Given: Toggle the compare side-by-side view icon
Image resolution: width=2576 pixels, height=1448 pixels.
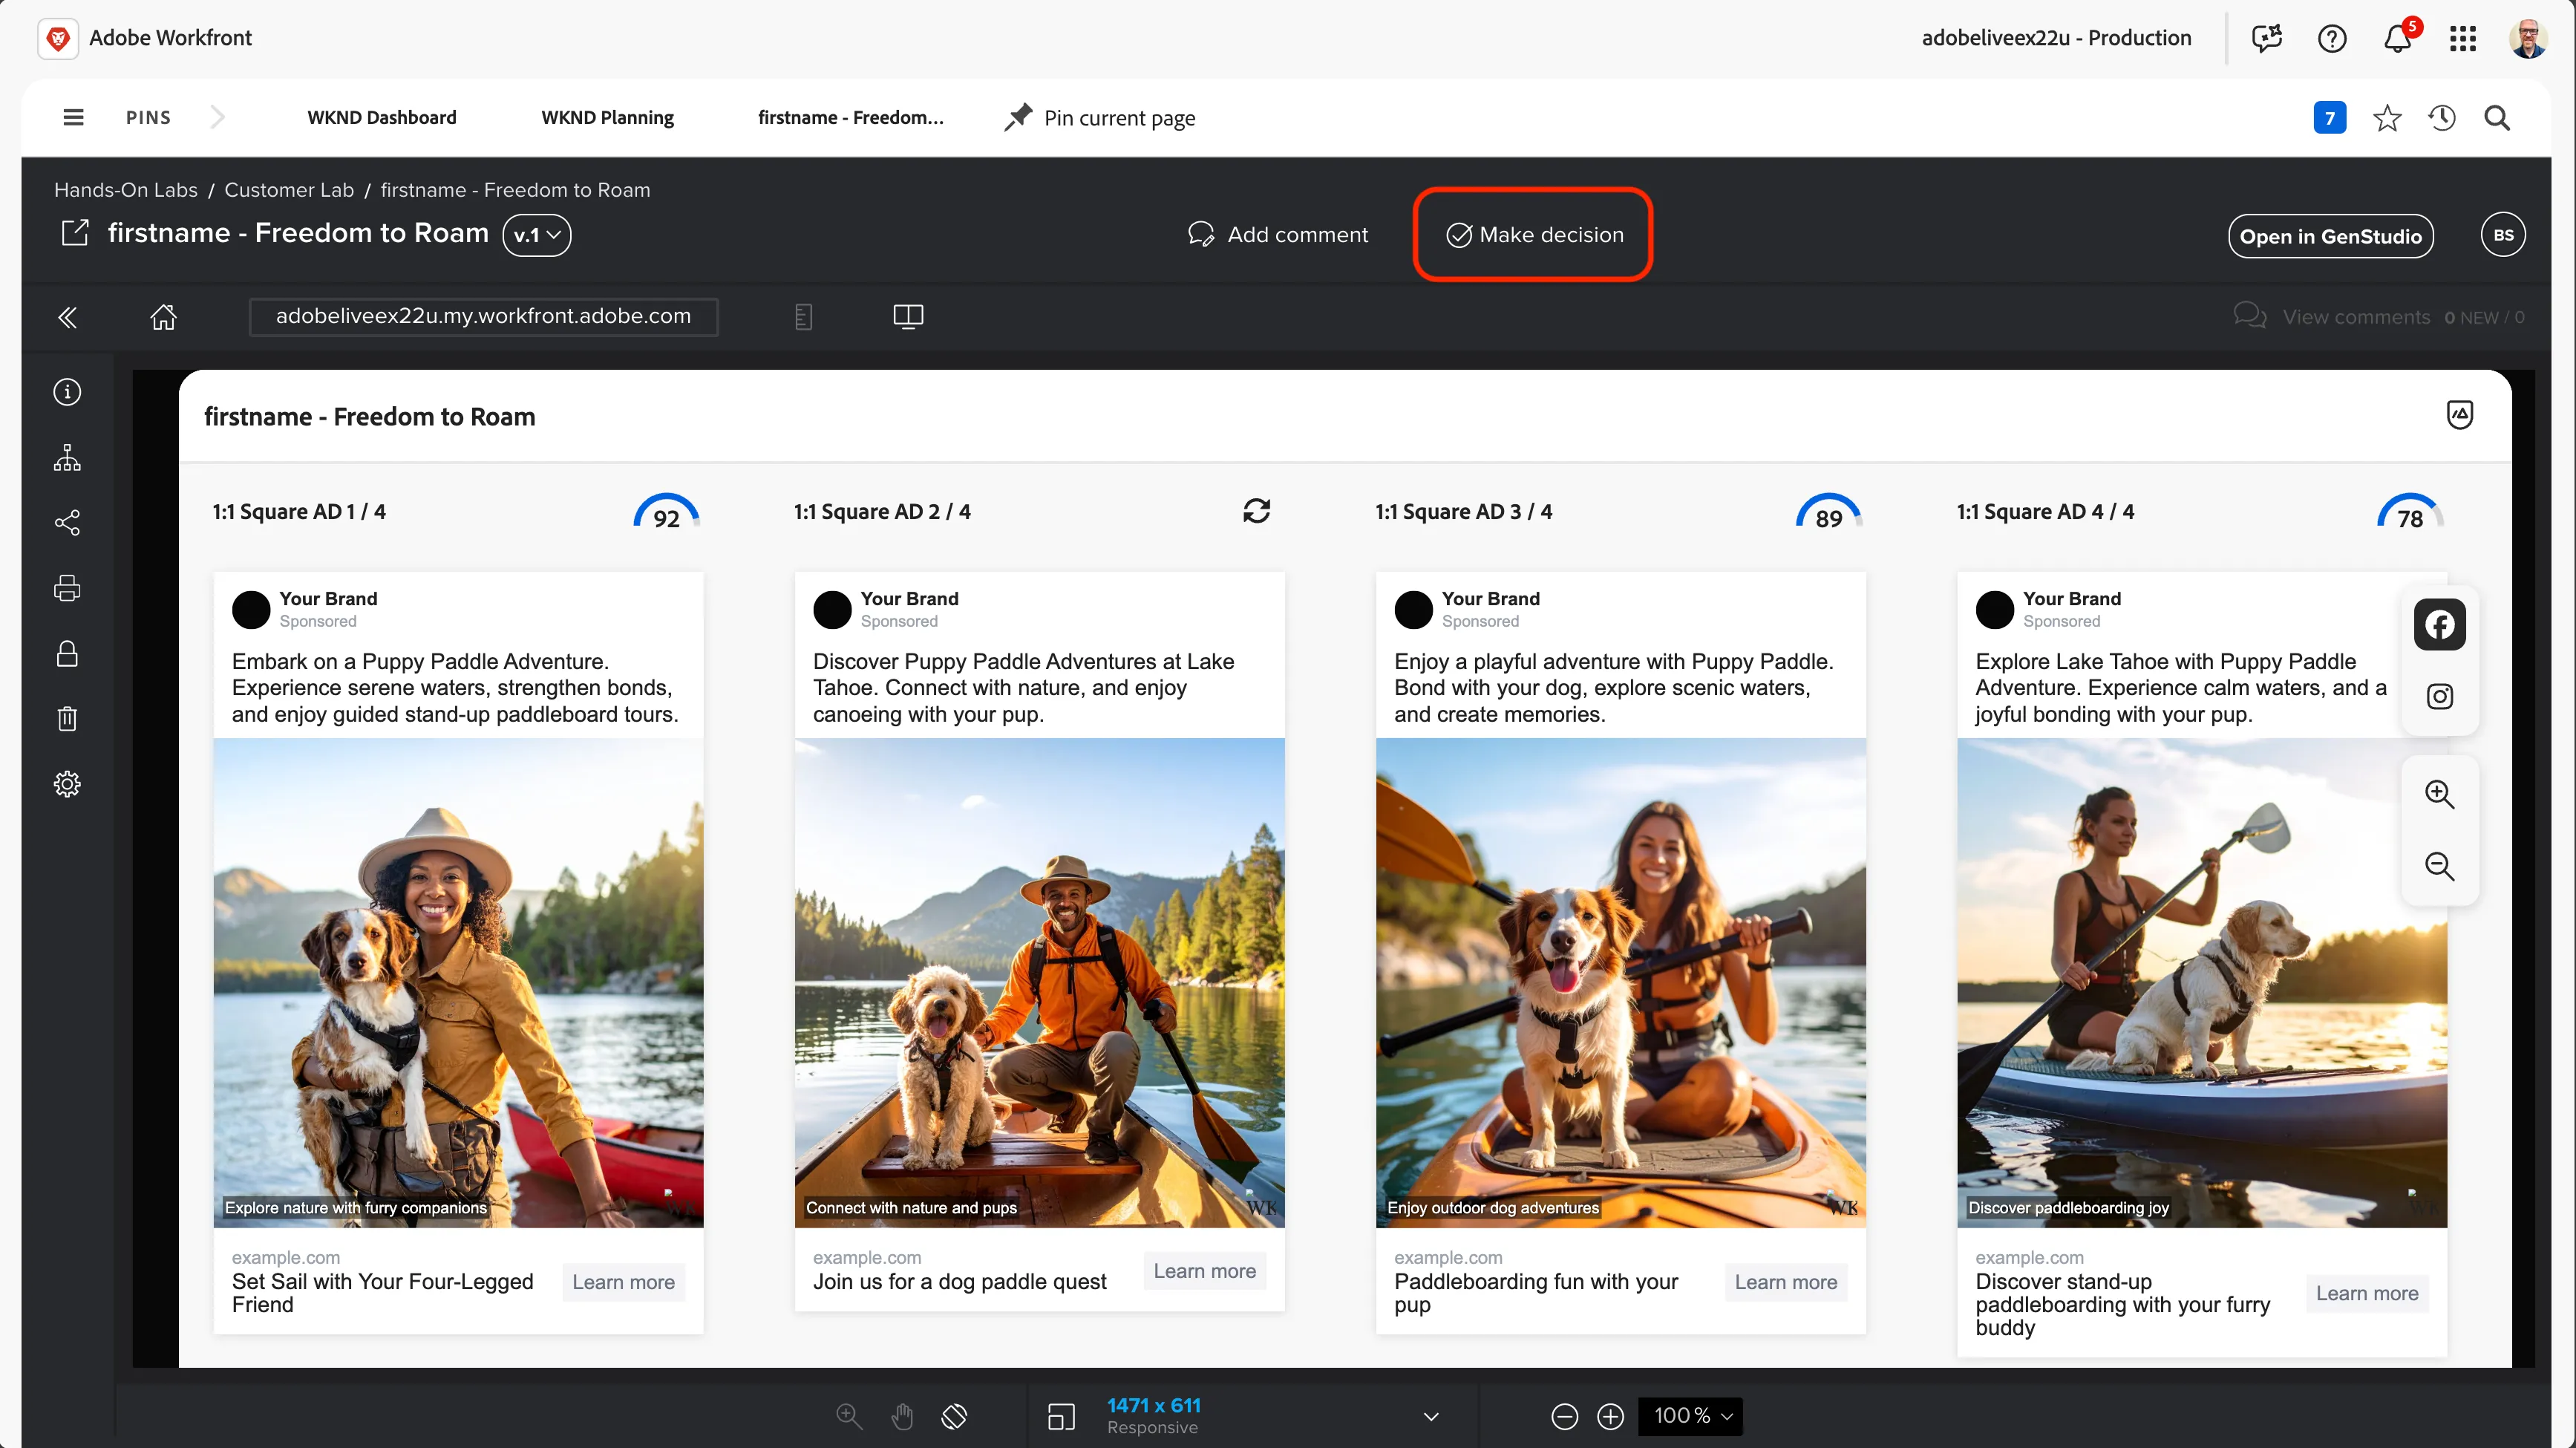Looking at the screenshot, I should coord(908,317).
